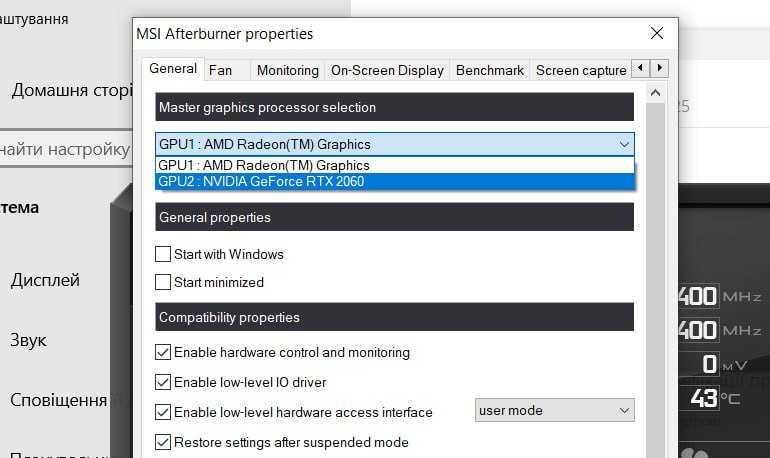Switch to the Benchmark tab

tap(490, 70)
